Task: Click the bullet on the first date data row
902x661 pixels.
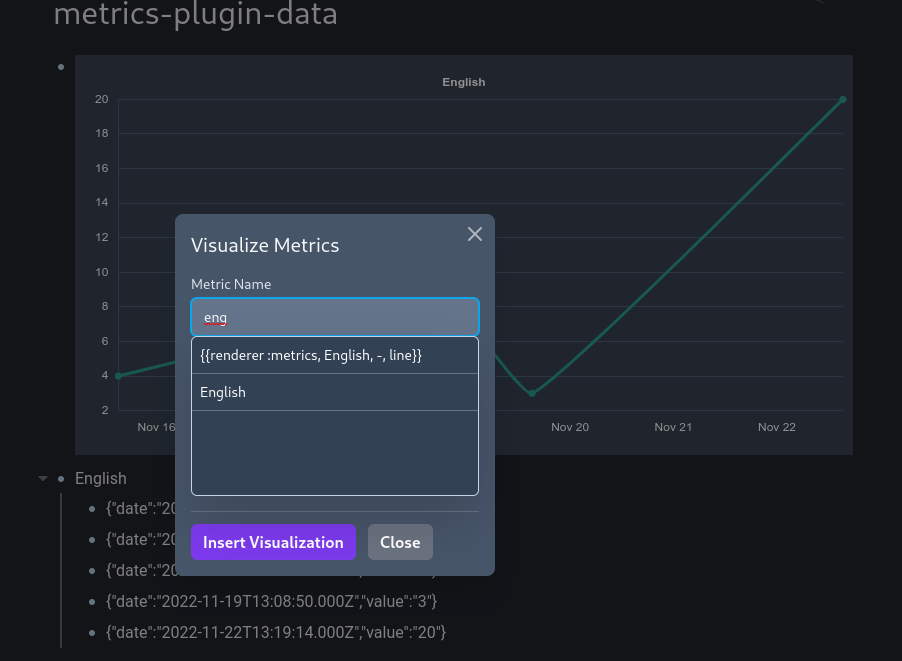Action: 93,508
